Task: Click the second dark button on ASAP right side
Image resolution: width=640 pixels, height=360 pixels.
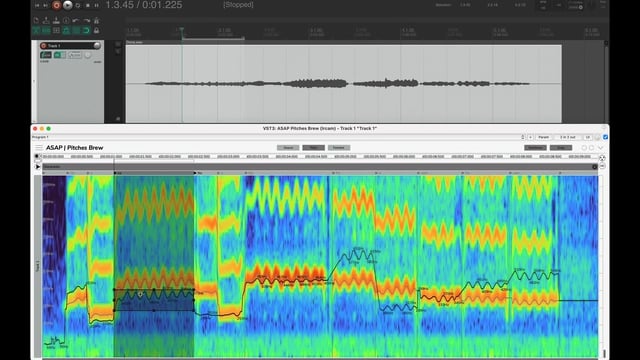Action: tap(561, 148)
